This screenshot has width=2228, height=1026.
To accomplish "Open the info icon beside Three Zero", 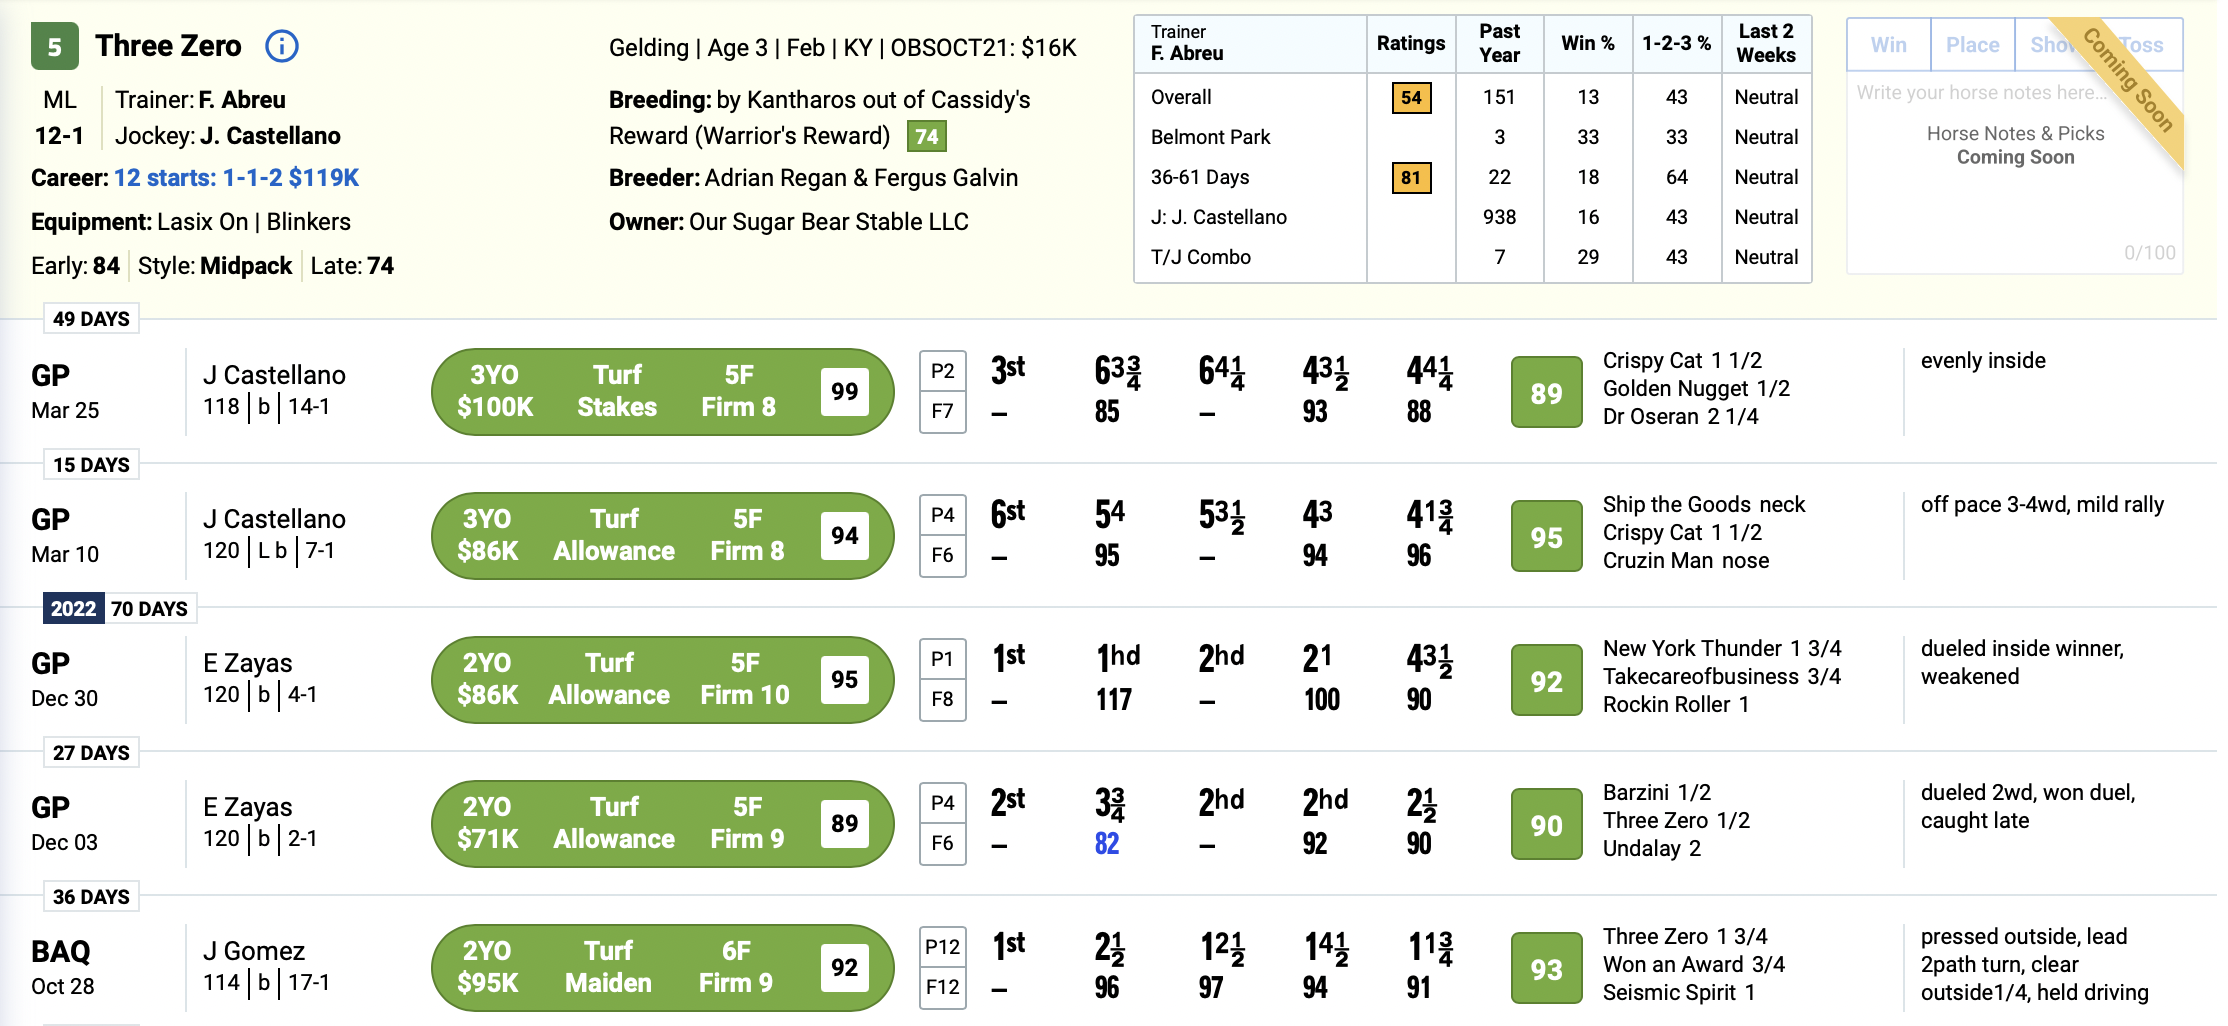I will click(282, 46).
